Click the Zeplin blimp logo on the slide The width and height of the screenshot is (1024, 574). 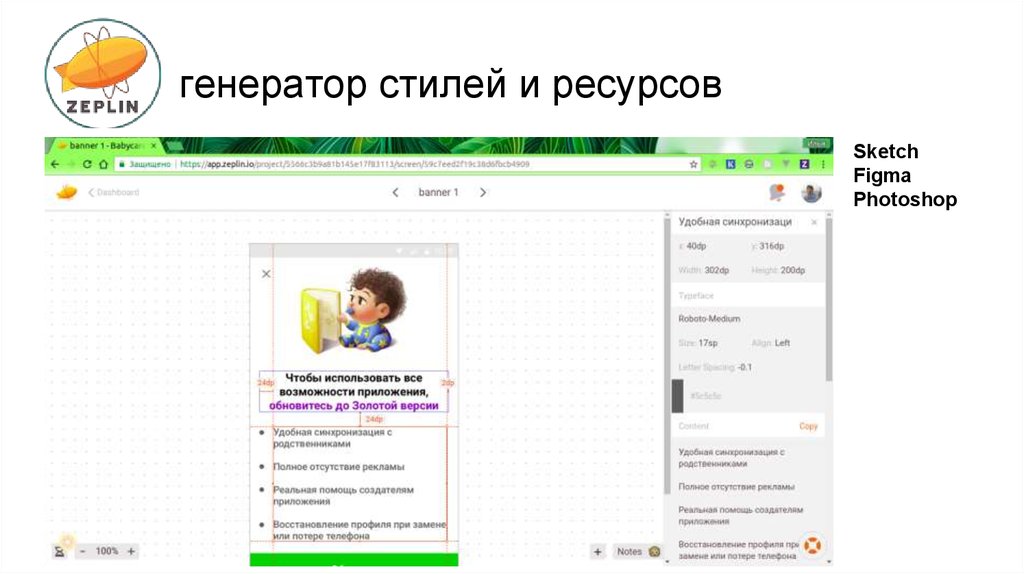[x=103, y=74]
